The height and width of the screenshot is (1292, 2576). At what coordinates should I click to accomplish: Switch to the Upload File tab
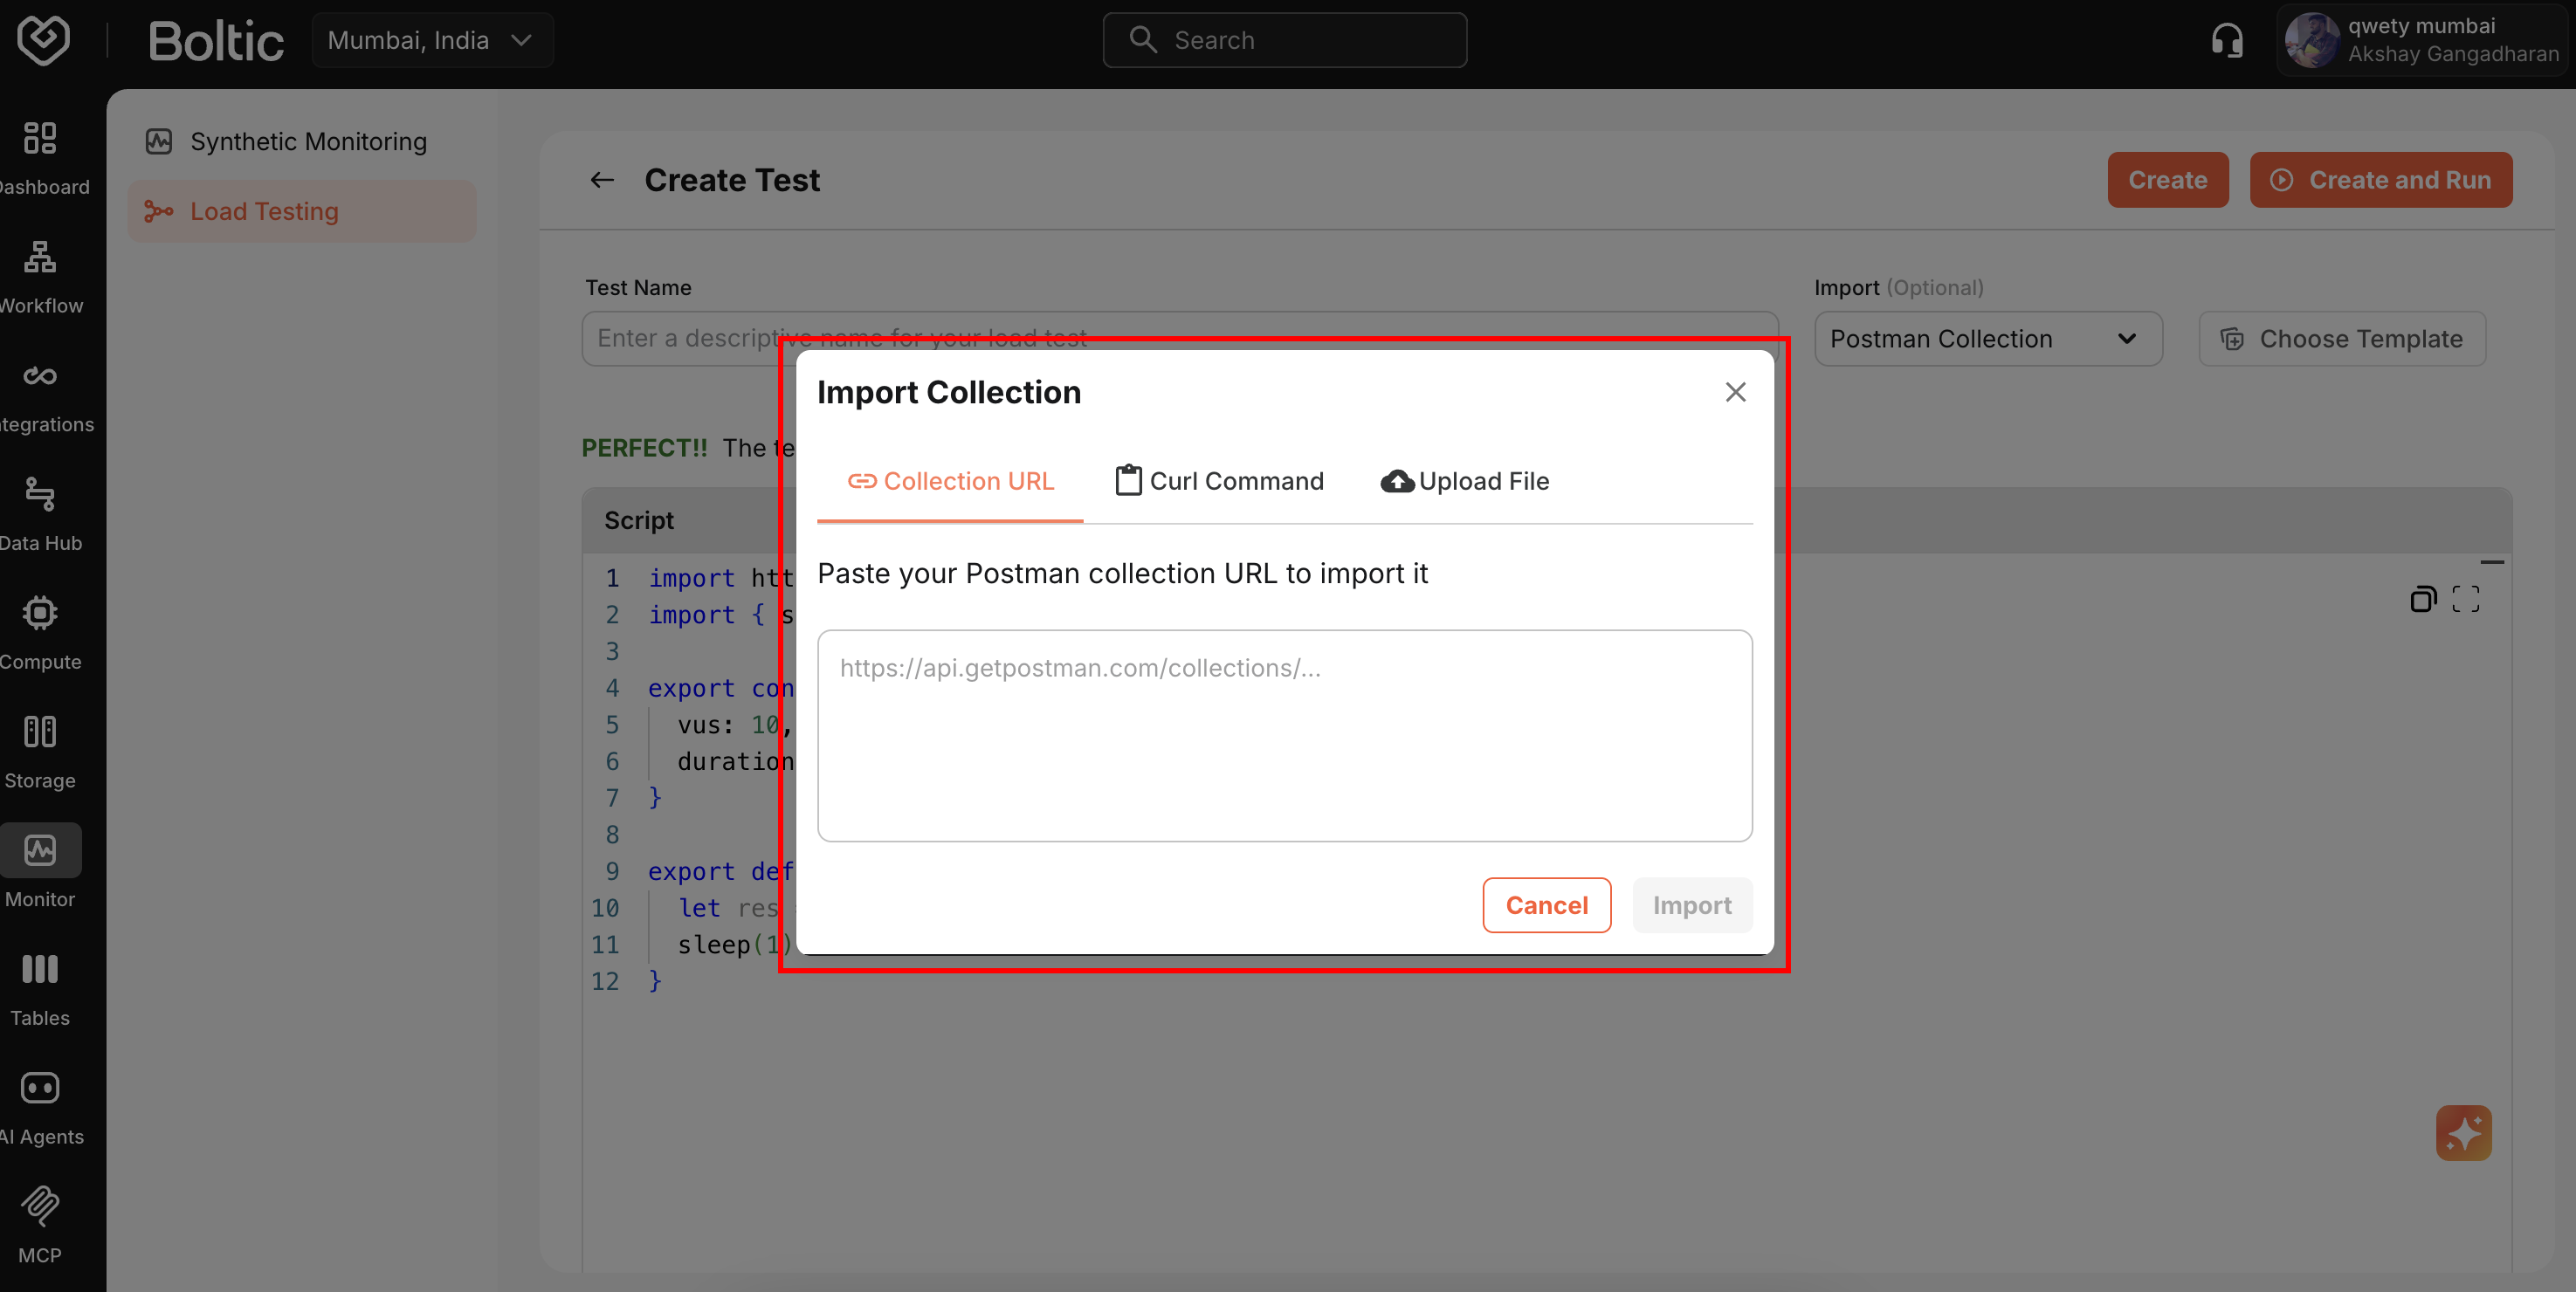coord(1464,481)
